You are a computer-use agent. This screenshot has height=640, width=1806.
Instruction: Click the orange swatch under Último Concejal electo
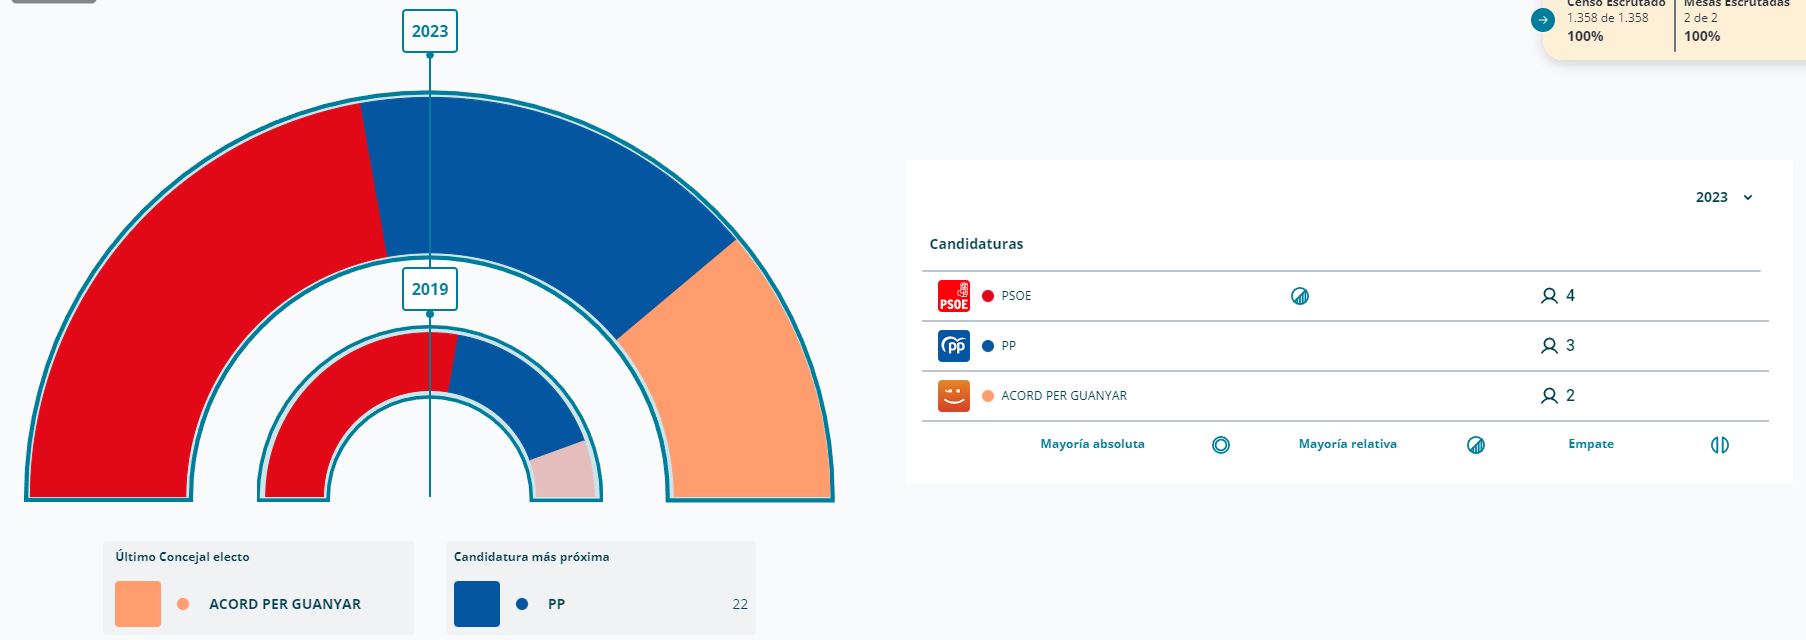[138, 604]
